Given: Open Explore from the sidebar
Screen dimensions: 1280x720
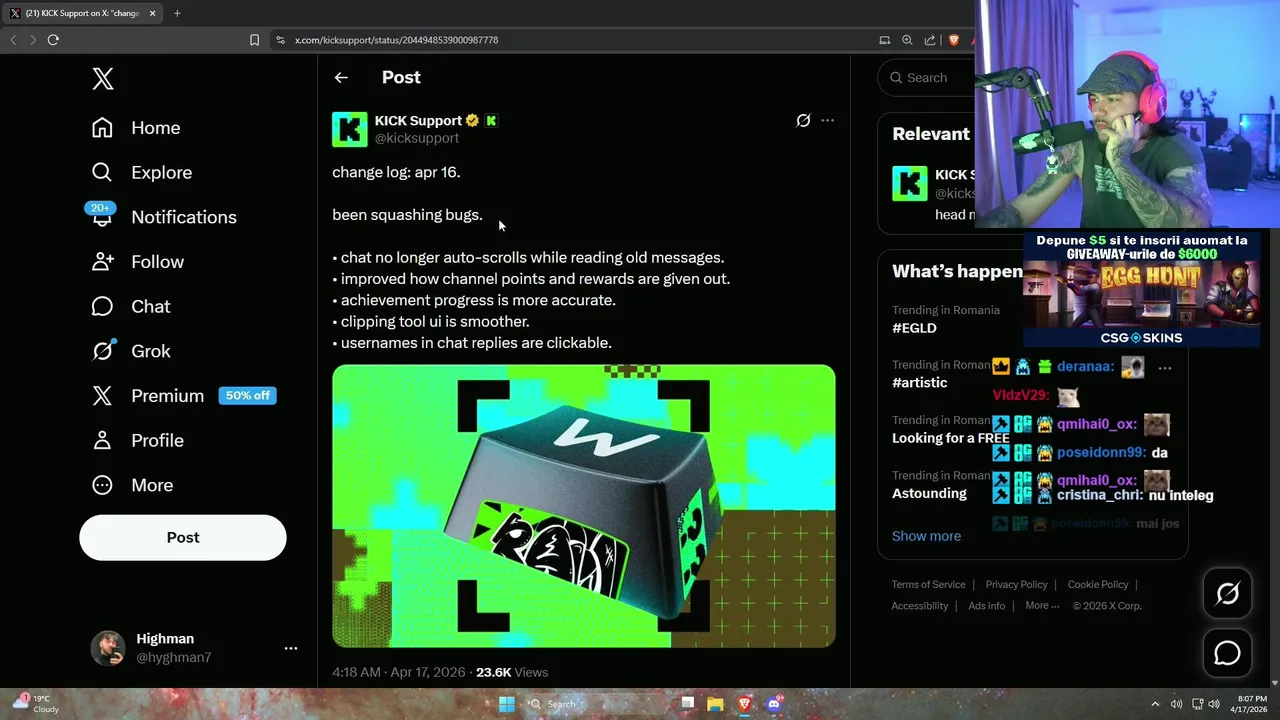Looking at the screenshot, I should (x=141, y=172).
